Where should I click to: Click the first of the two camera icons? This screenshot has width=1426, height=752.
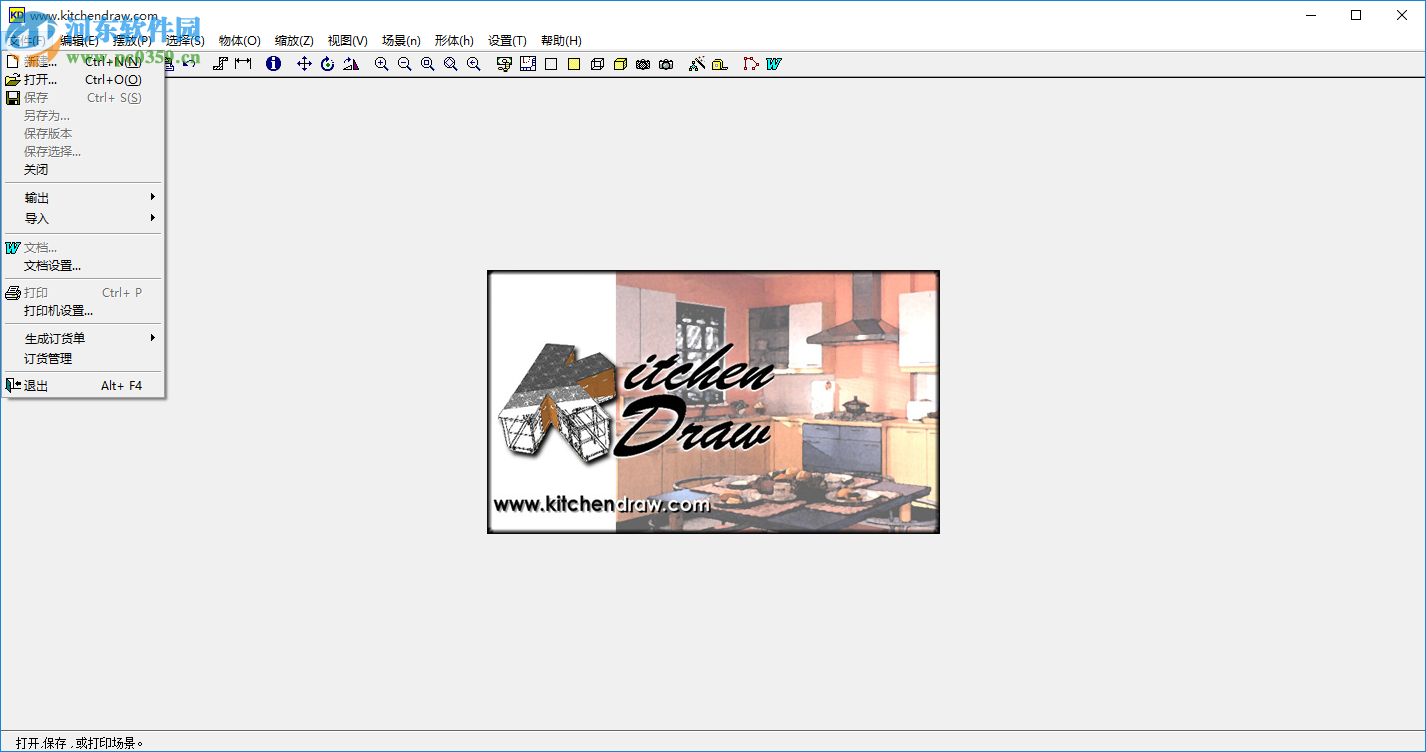pos(643,64)
